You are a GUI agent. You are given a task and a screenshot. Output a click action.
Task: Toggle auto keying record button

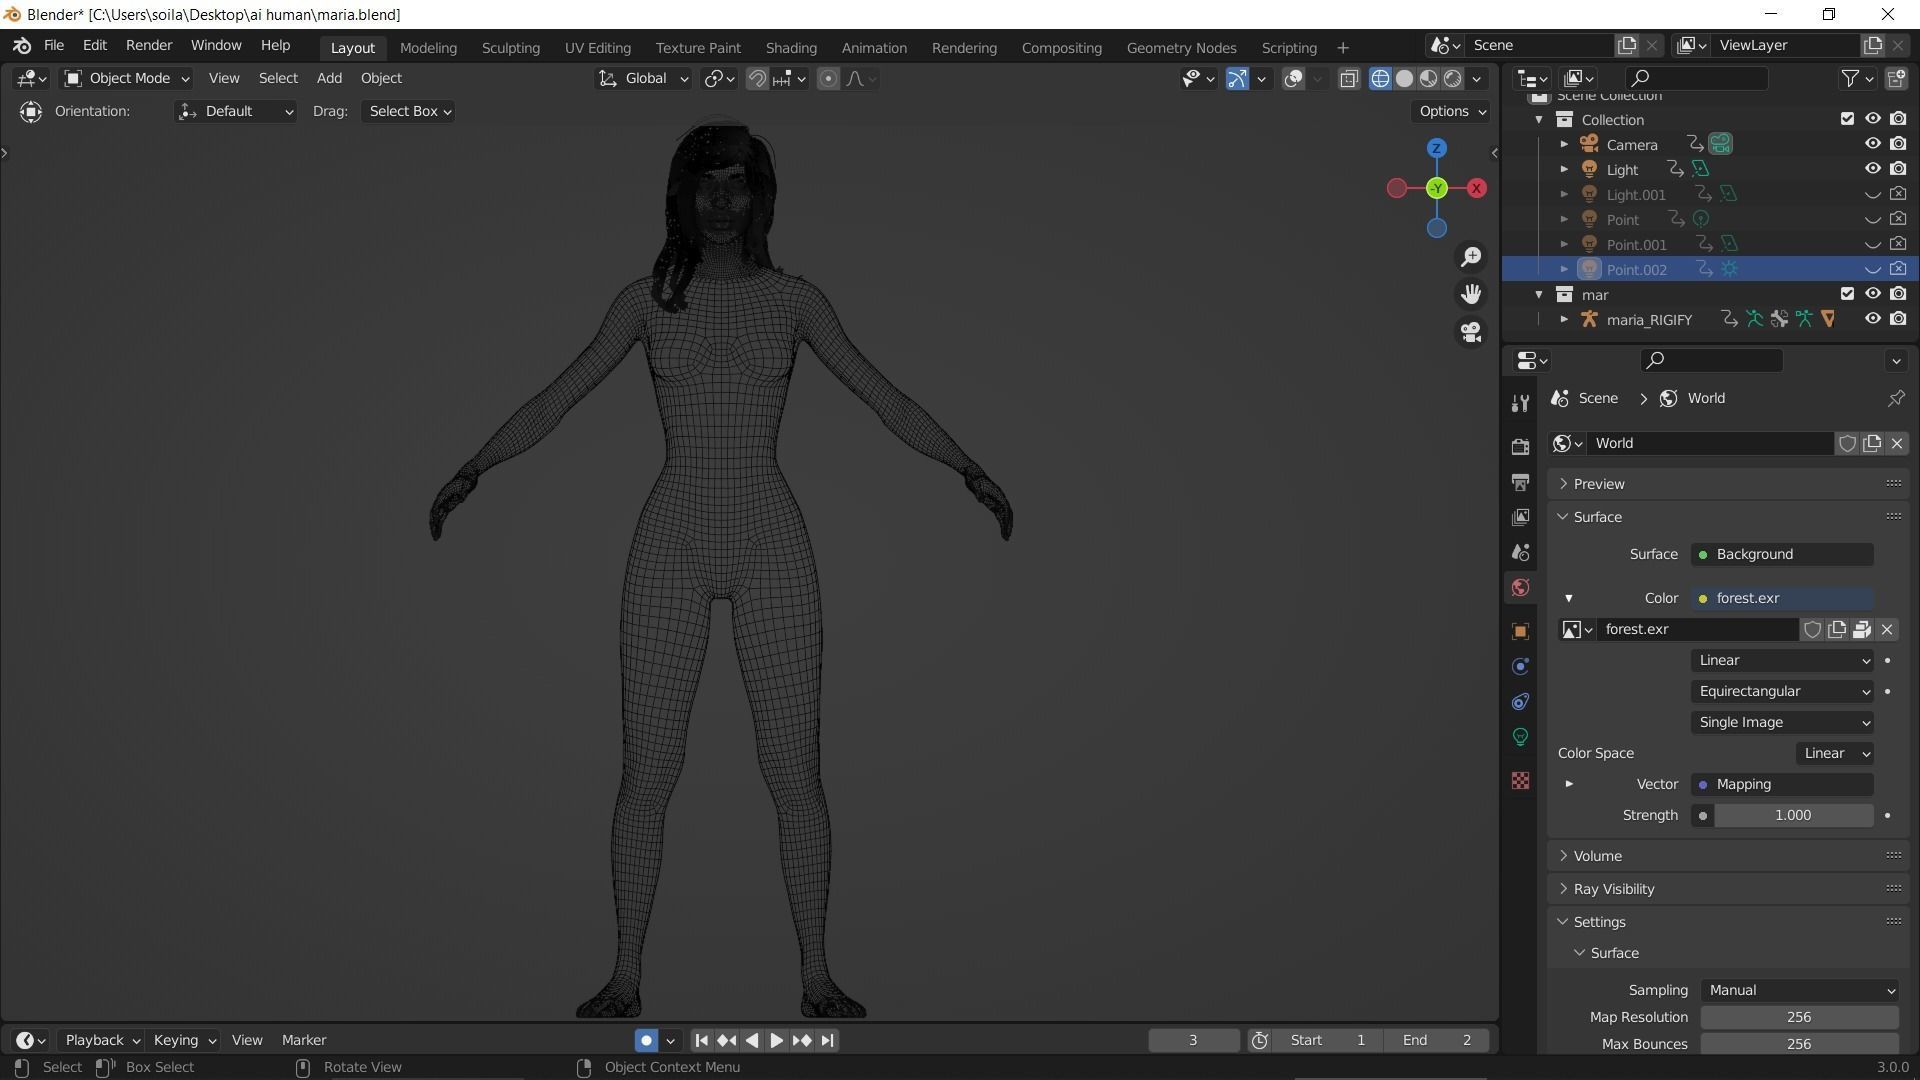tap(646, 1040)
